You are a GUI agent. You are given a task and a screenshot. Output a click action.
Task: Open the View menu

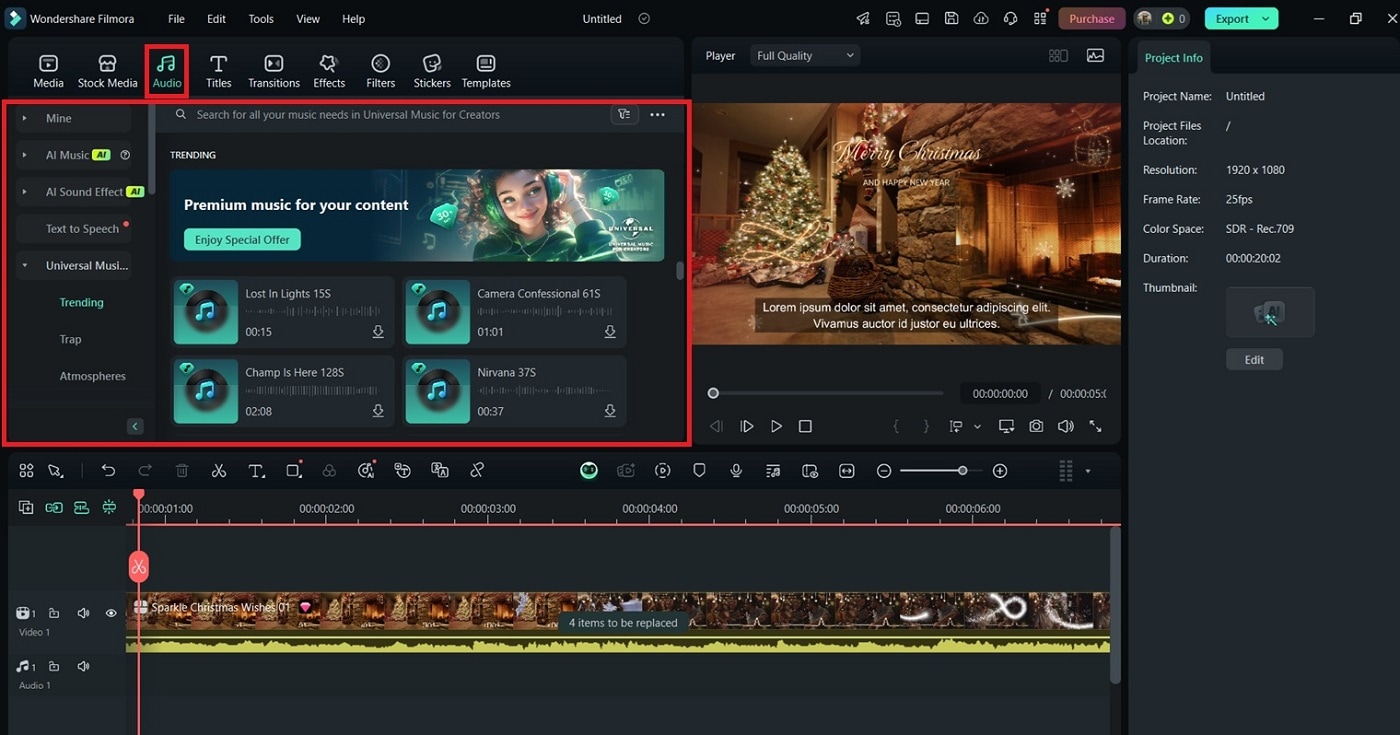(x=308, y=19)
